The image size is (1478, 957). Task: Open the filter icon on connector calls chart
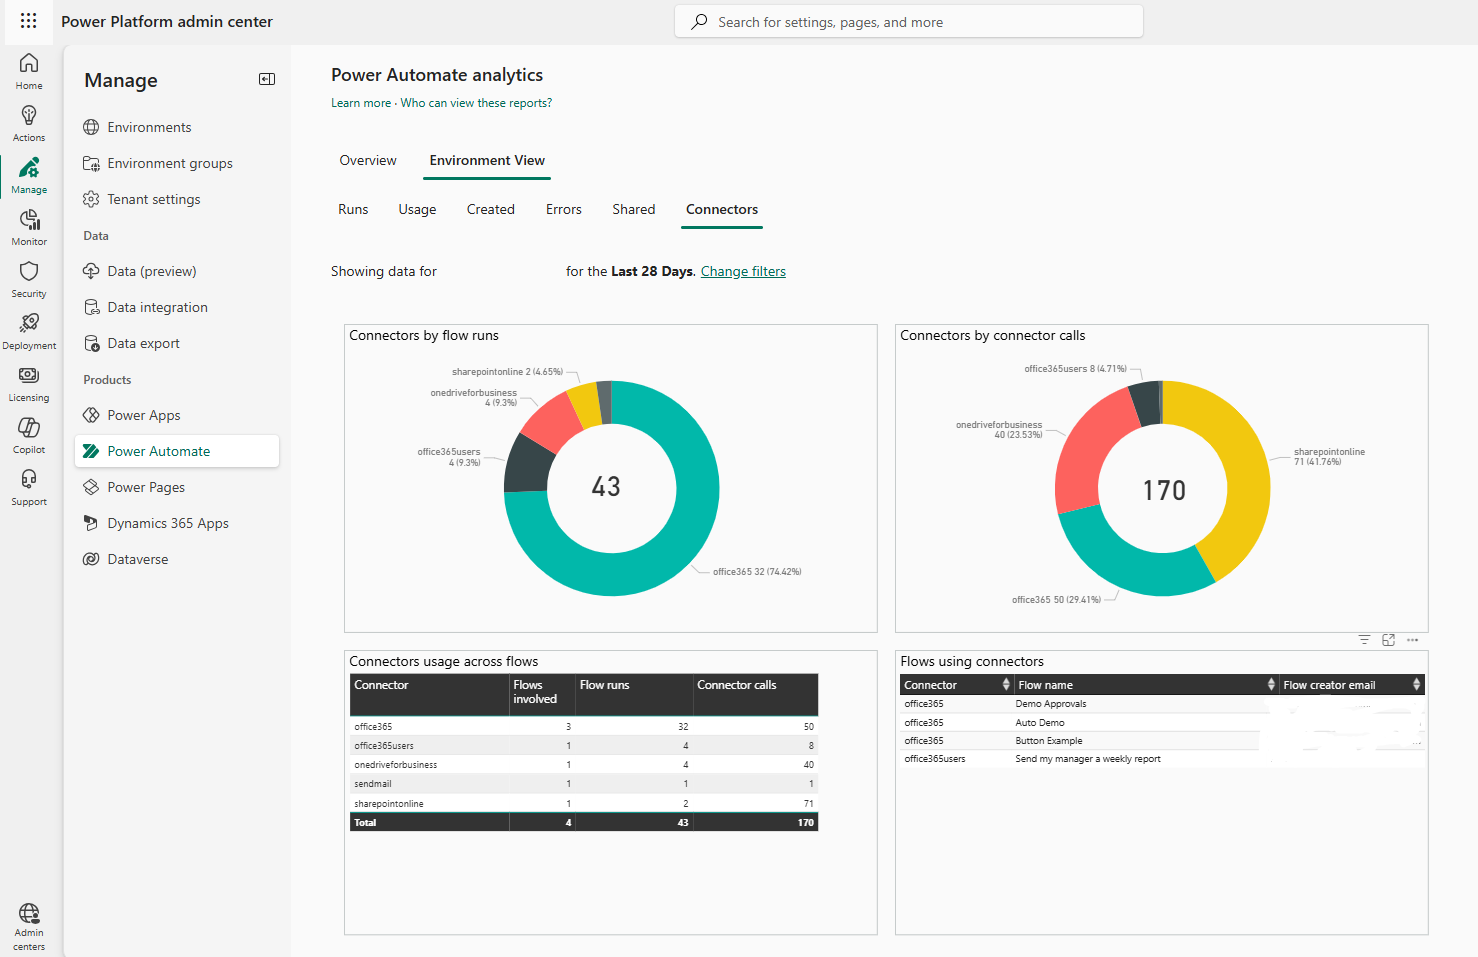tap(1364, 639)
